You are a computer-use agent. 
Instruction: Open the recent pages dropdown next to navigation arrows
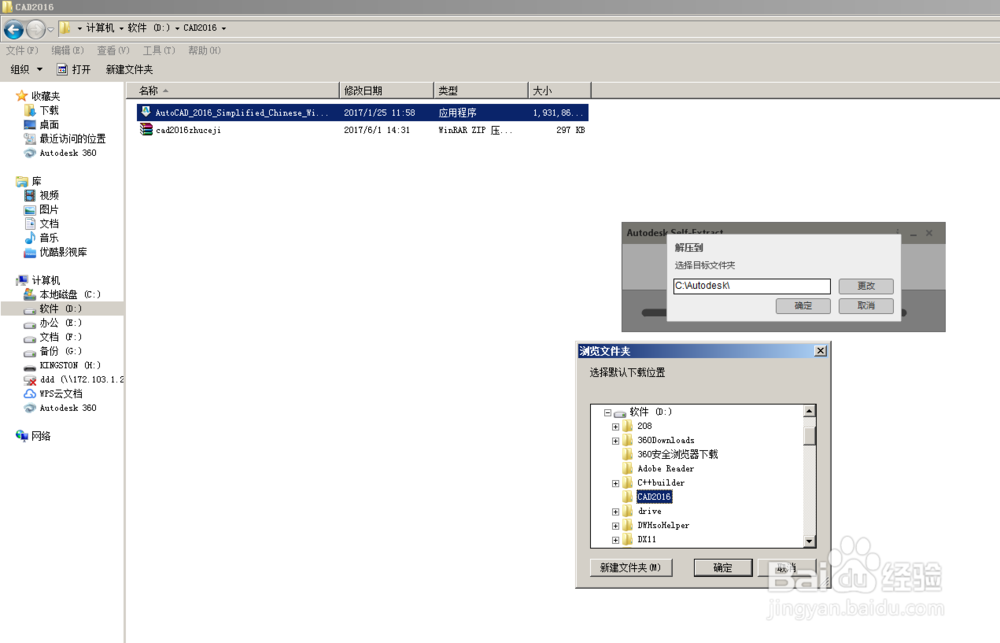51,29
